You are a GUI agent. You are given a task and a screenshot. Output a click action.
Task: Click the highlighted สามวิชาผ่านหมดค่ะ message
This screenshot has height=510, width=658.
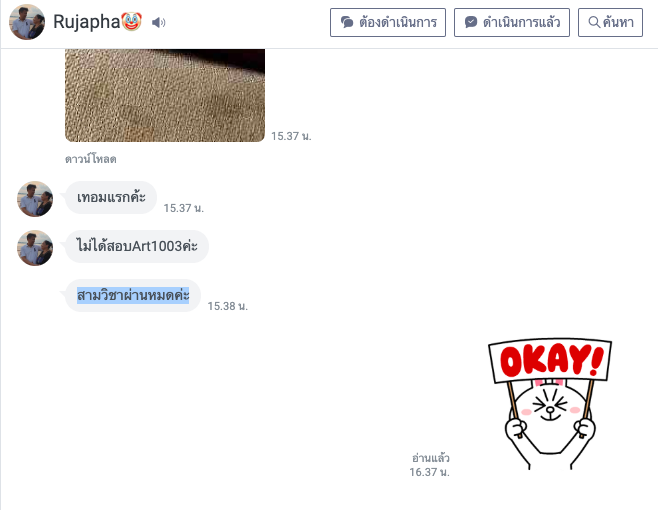pyautogui.click(x=133, y=296)
